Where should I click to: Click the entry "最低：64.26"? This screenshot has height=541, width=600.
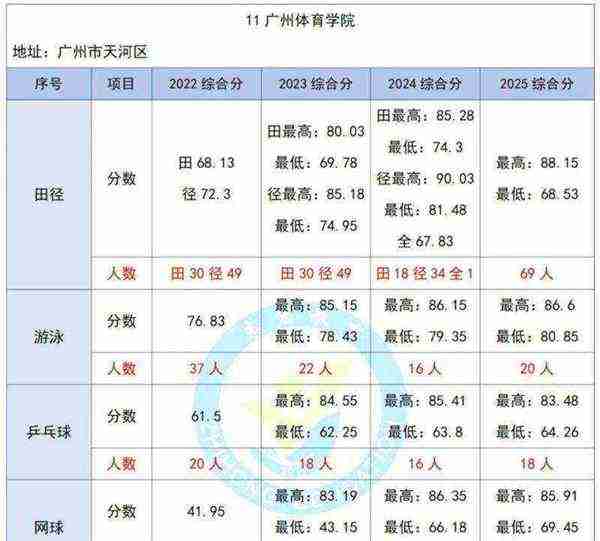tap(537, 432)
